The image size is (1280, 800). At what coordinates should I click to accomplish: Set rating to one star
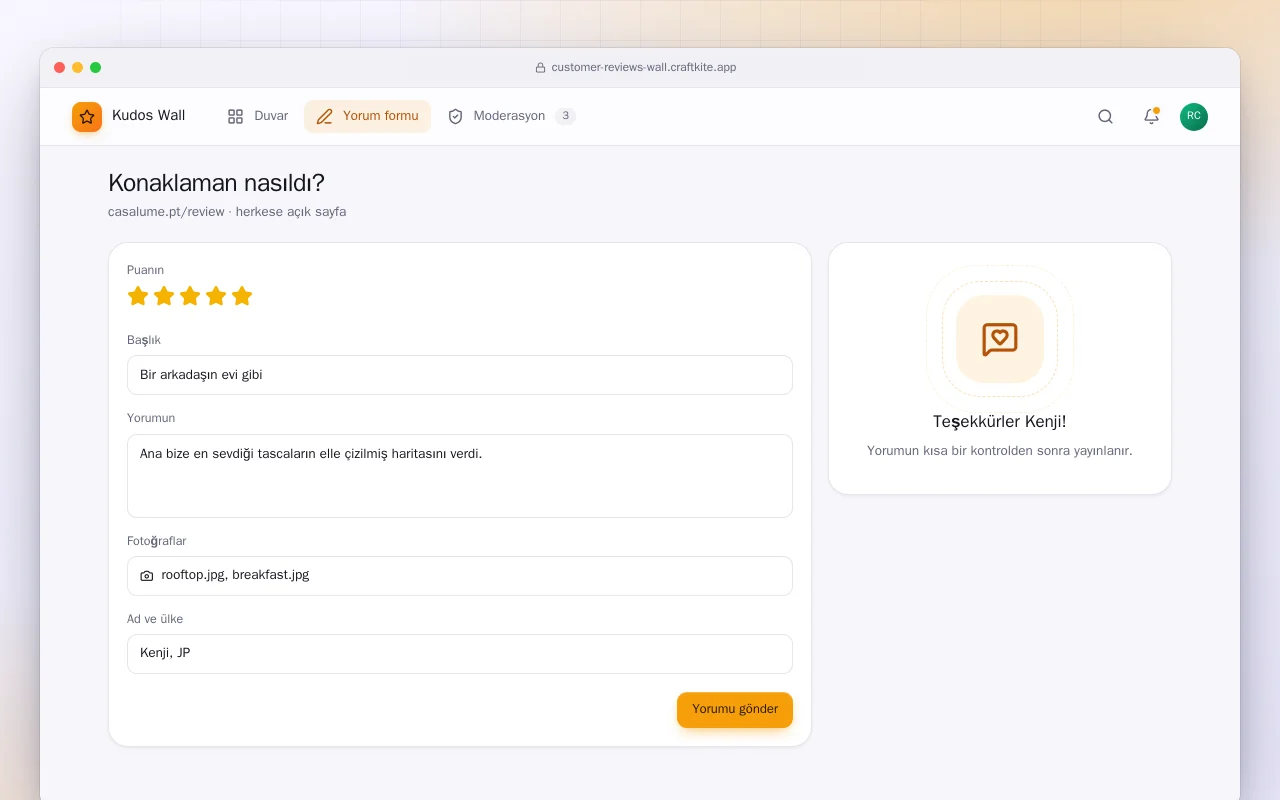(x=138, y=296)
